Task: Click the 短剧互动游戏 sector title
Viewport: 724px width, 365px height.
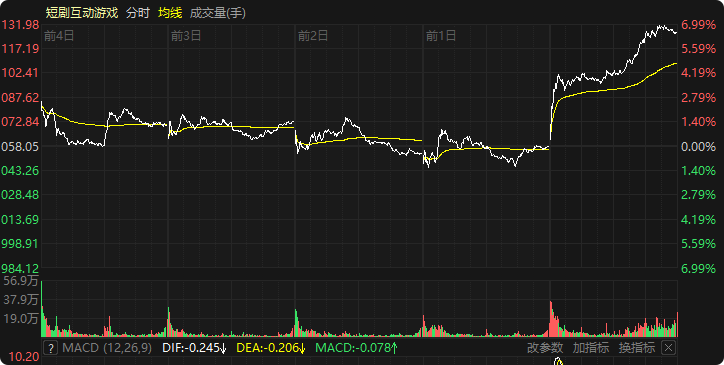Action: 82,13
